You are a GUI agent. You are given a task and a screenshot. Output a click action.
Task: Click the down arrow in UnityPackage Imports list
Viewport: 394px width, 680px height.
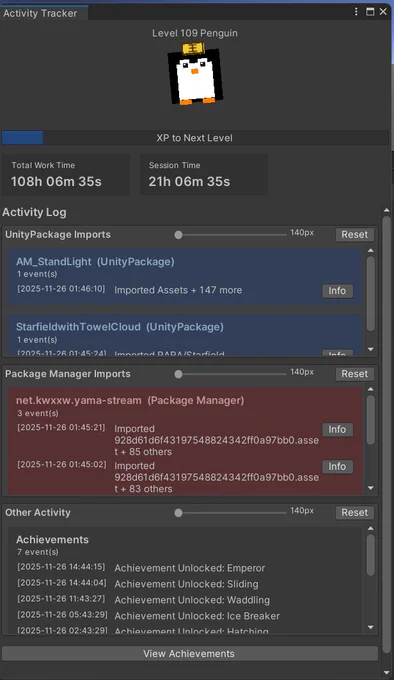[x=371, y=350]
